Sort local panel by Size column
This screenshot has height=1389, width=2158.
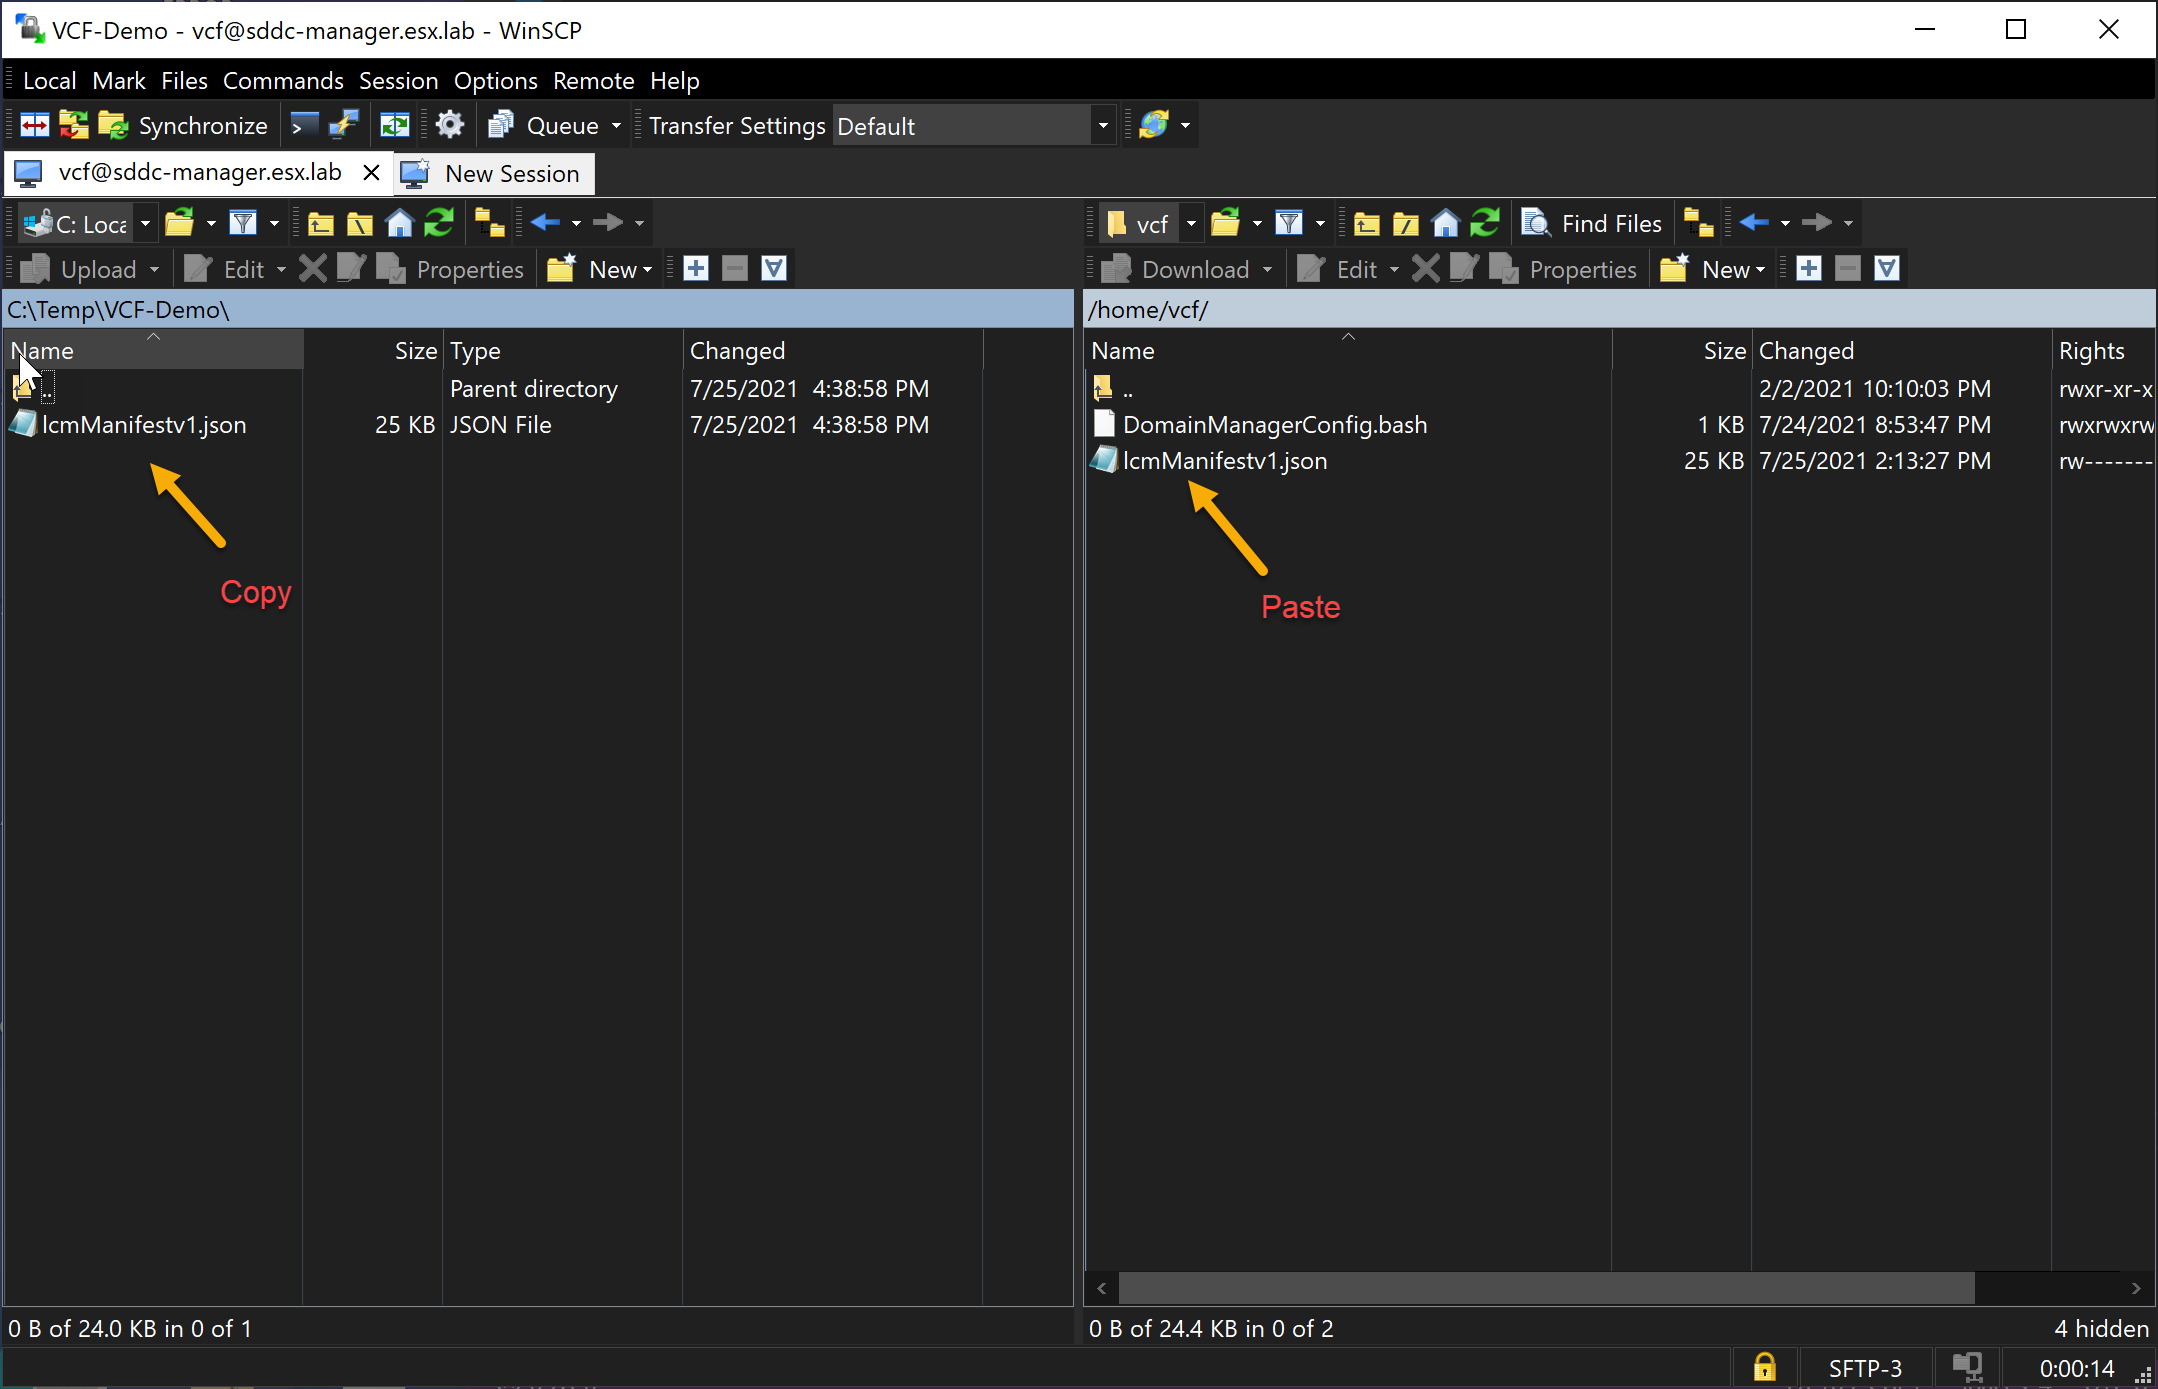(x=374, y=351)
